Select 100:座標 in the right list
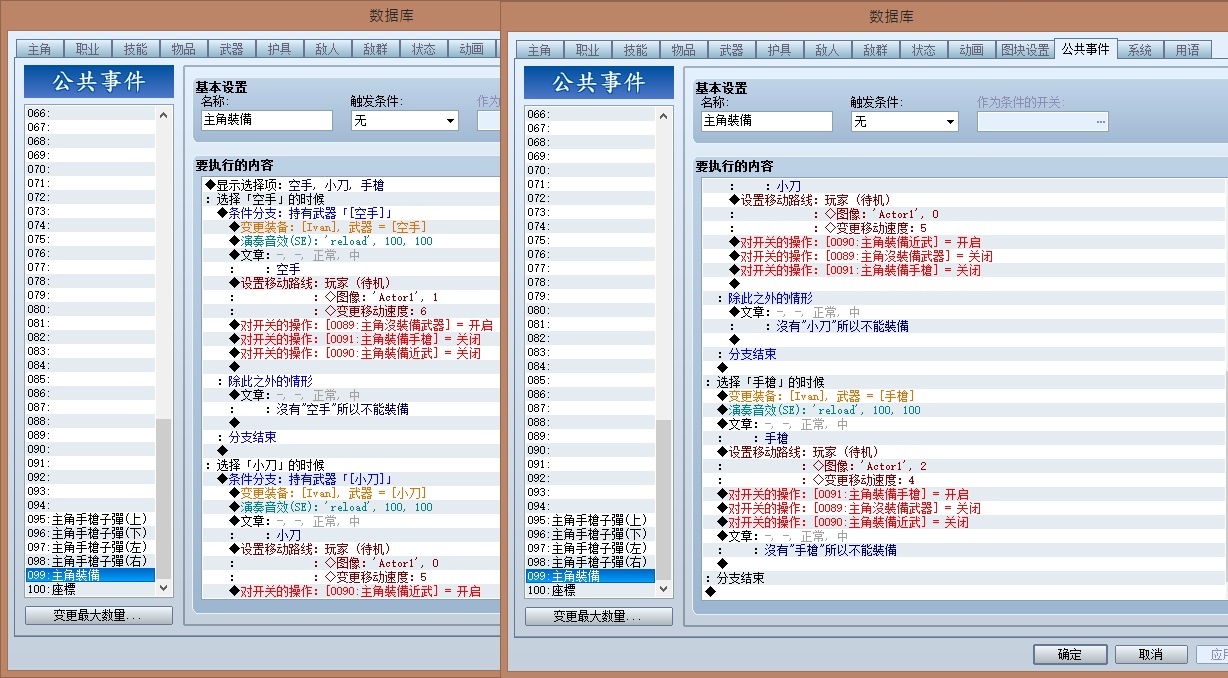 pos(591,590)
